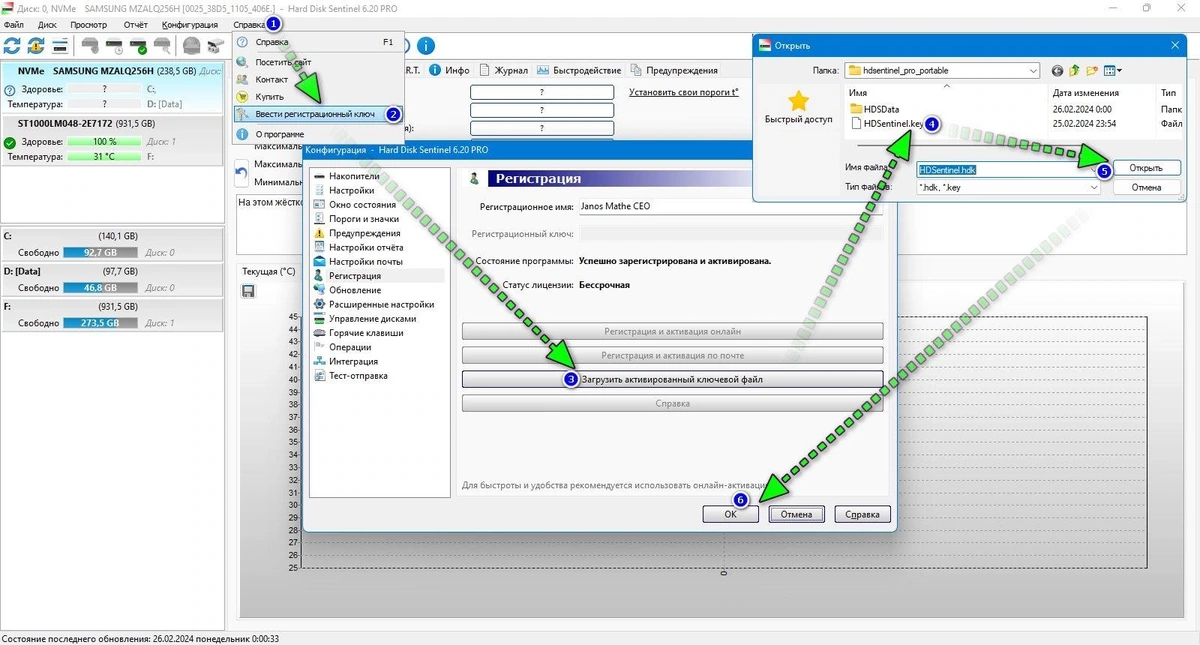The height and width of the screenshot is (645, 1200).
Task: Click the HDSentinel.key file icon
Action: (x=856, y=124)
